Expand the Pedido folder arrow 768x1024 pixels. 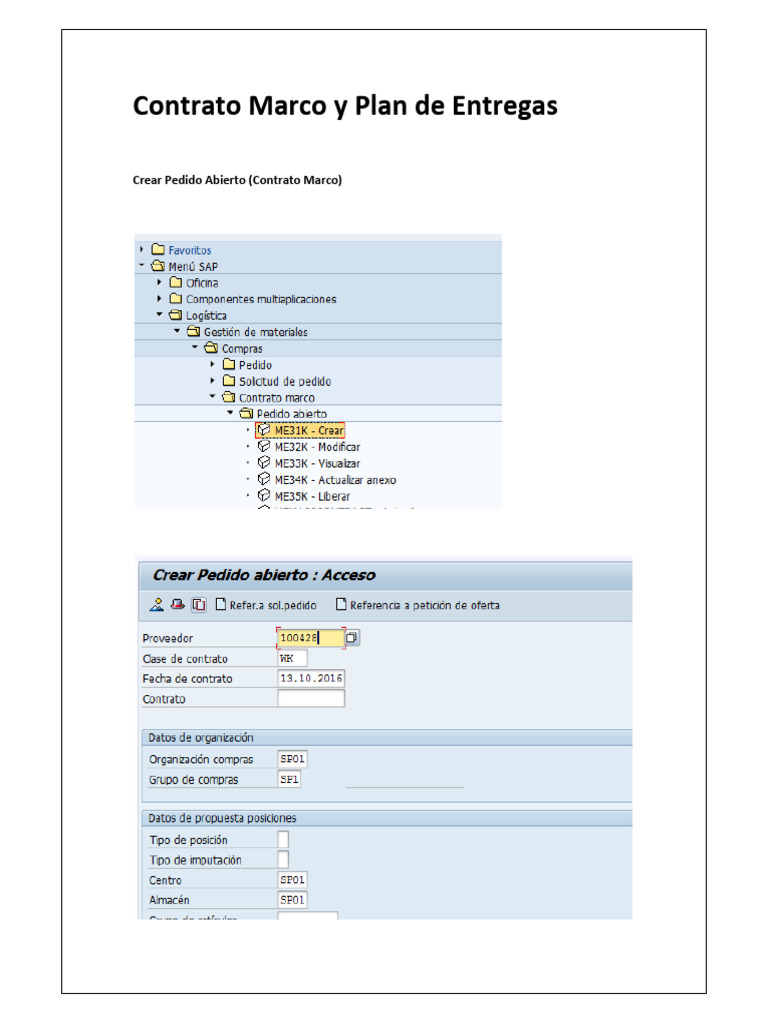[212, 364]
